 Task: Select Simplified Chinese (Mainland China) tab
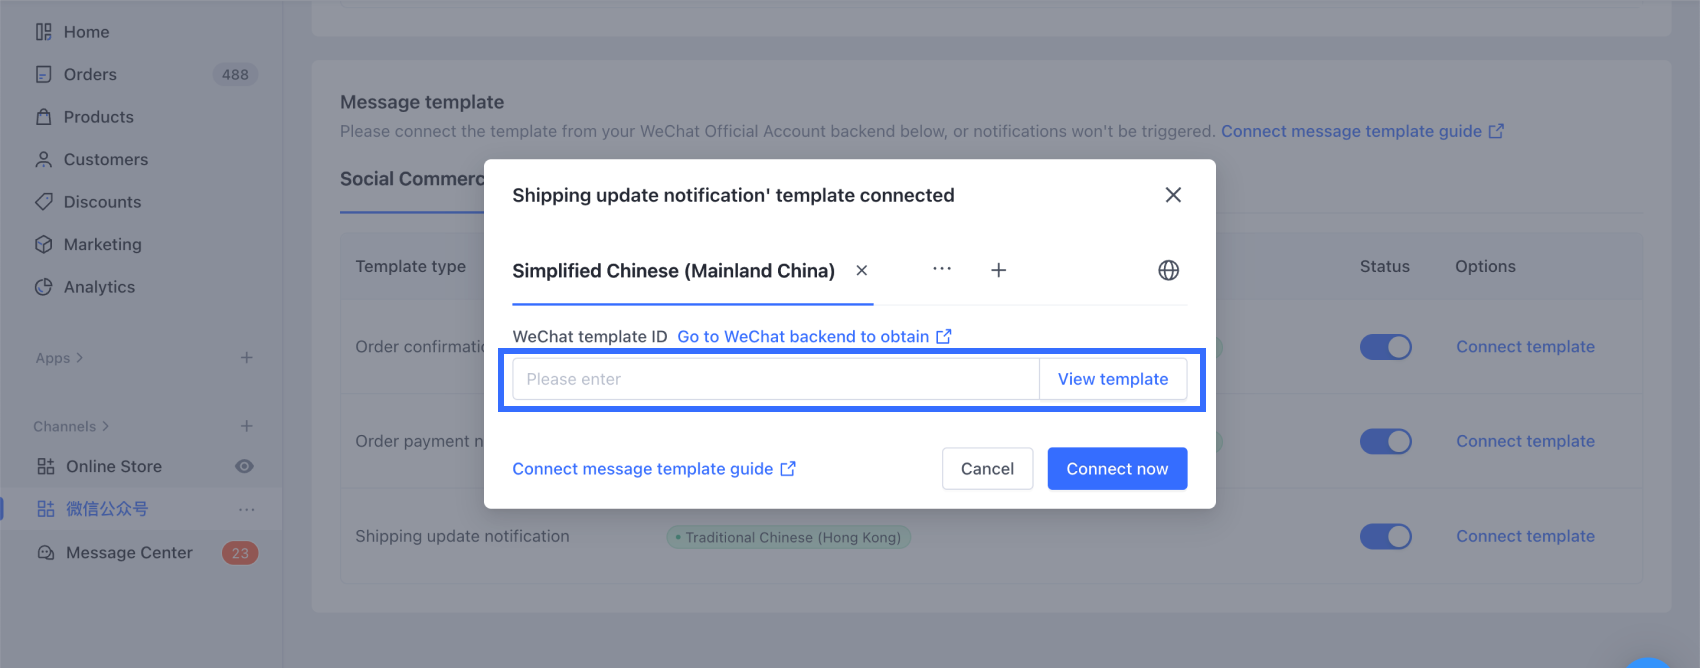pos(673,271)
